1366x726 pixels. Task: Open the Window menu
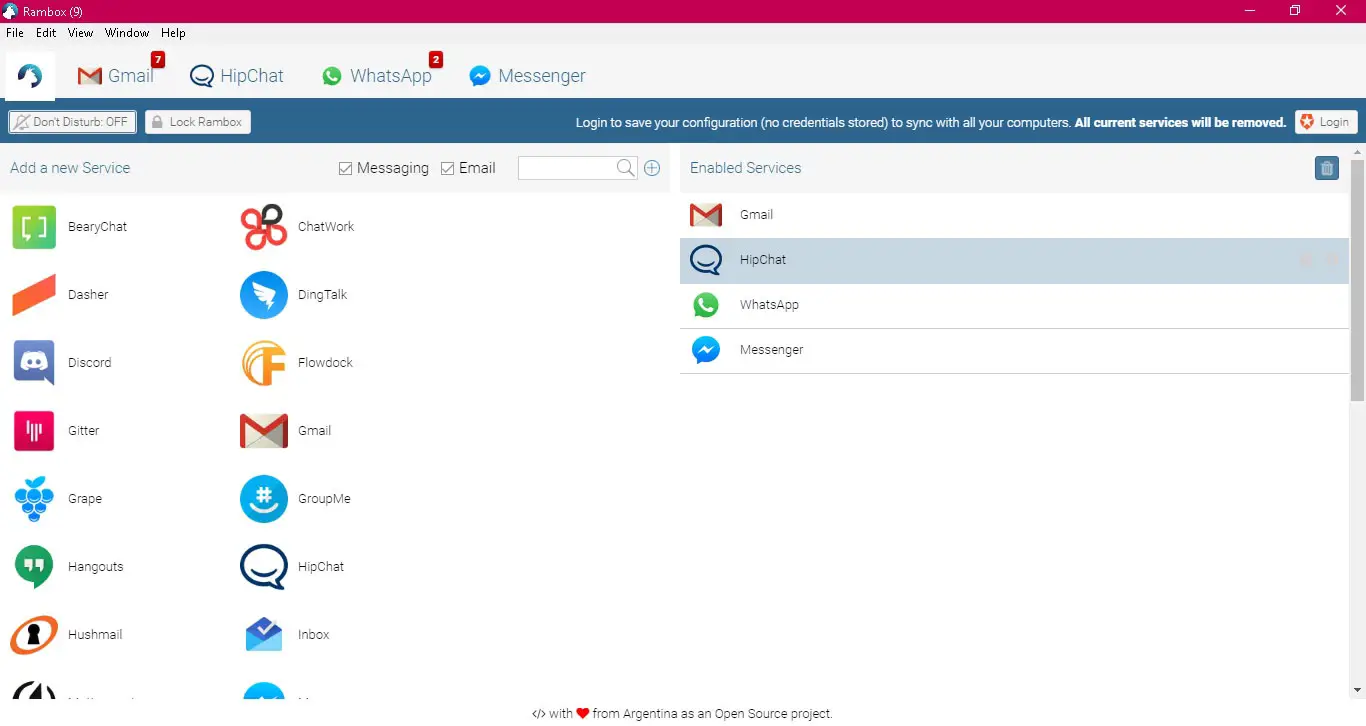point(127,33)
